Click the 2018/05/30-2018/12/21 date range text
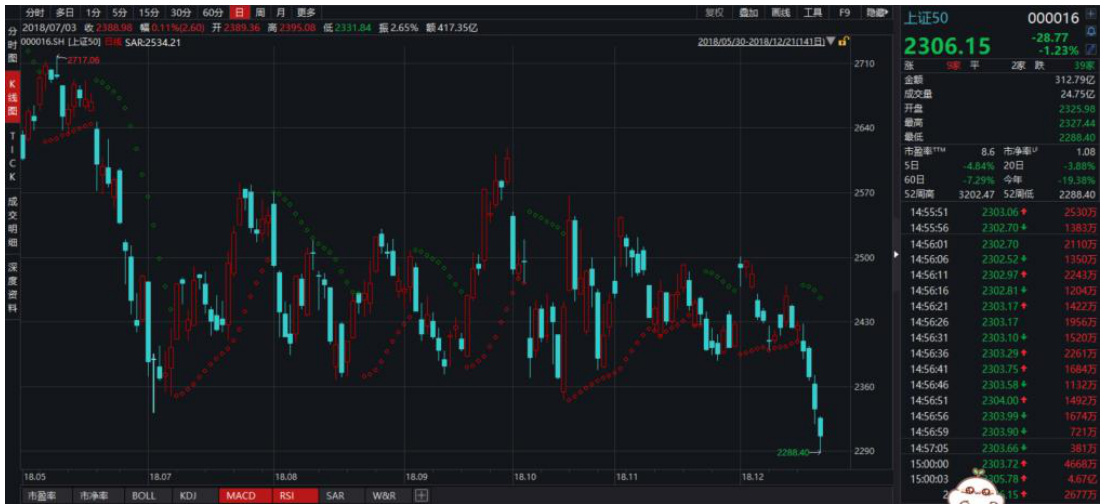The image size is (1104, 504). [760, 42]
